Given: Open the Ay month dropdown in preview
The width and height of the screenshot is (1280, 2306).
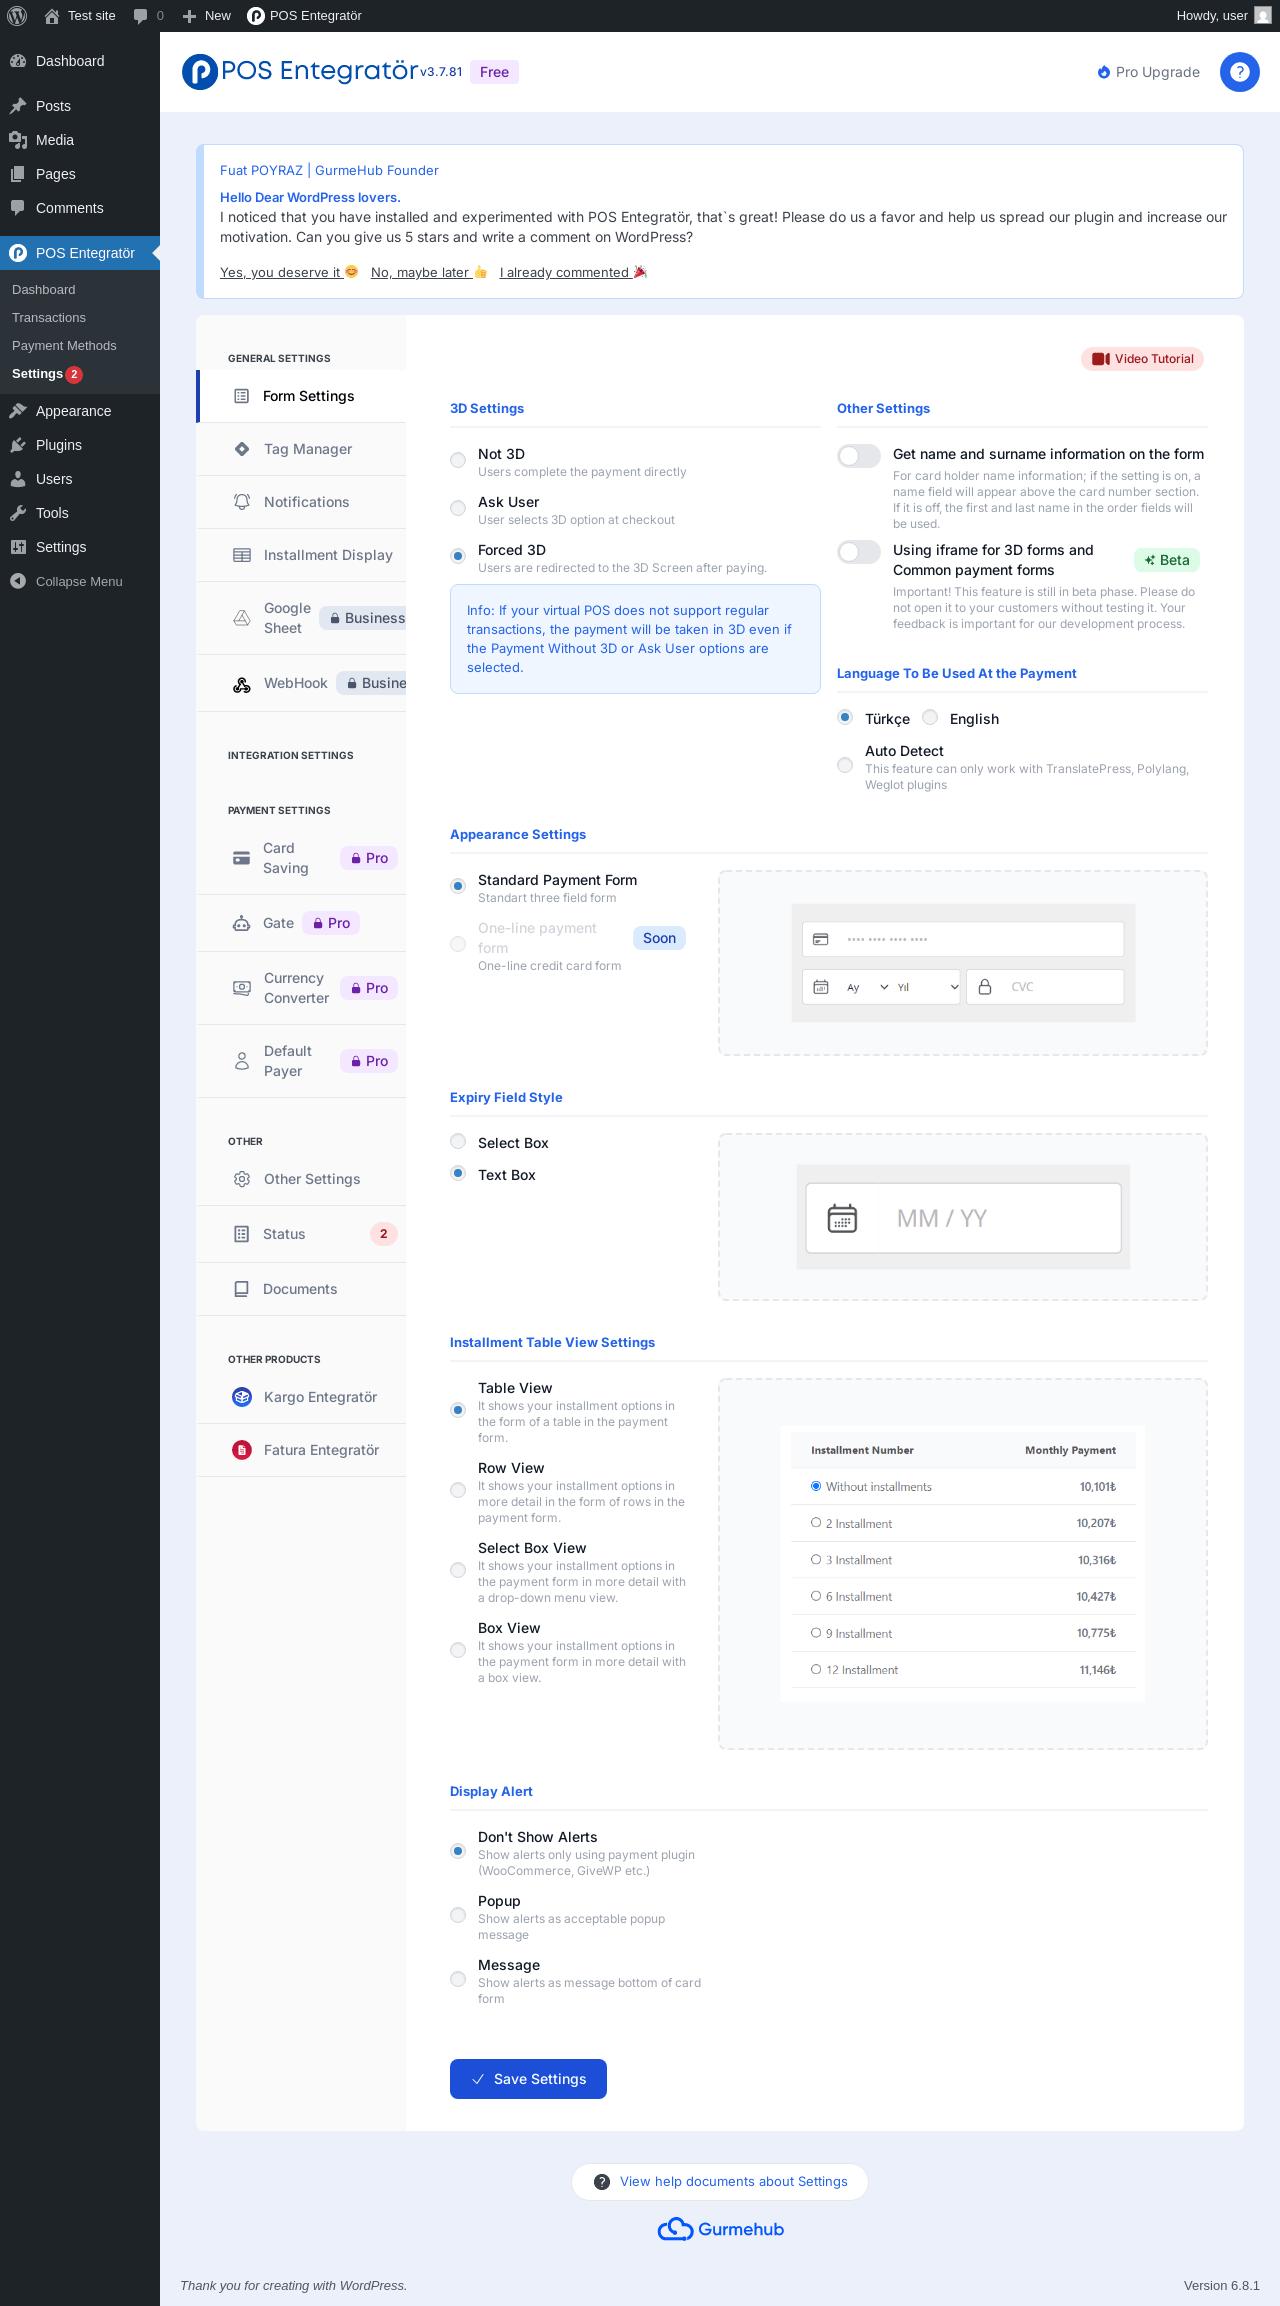Looking at the screenshot, I should (x=867, y=987).
